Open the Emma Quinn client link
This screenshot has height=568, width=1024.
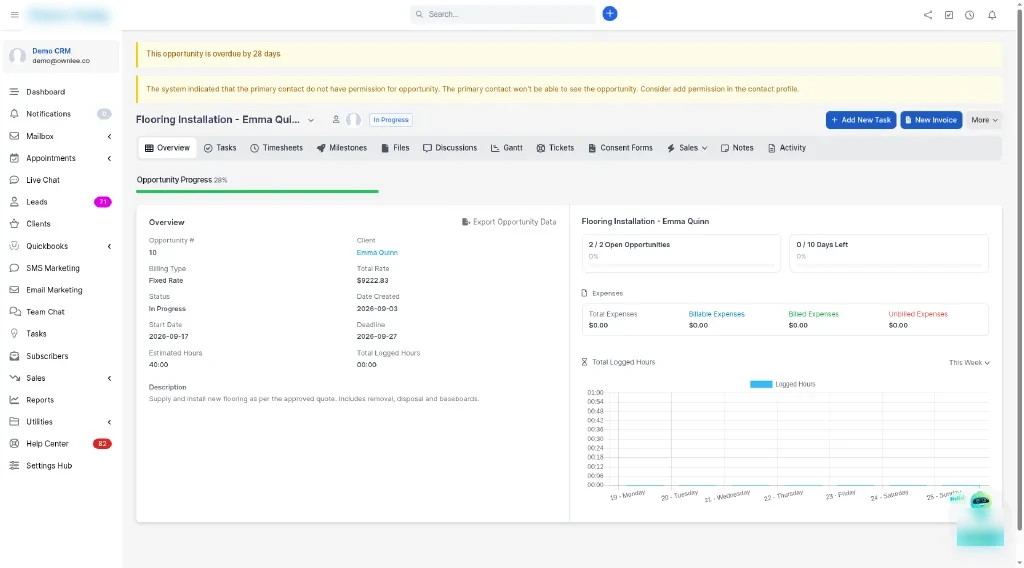377,253
